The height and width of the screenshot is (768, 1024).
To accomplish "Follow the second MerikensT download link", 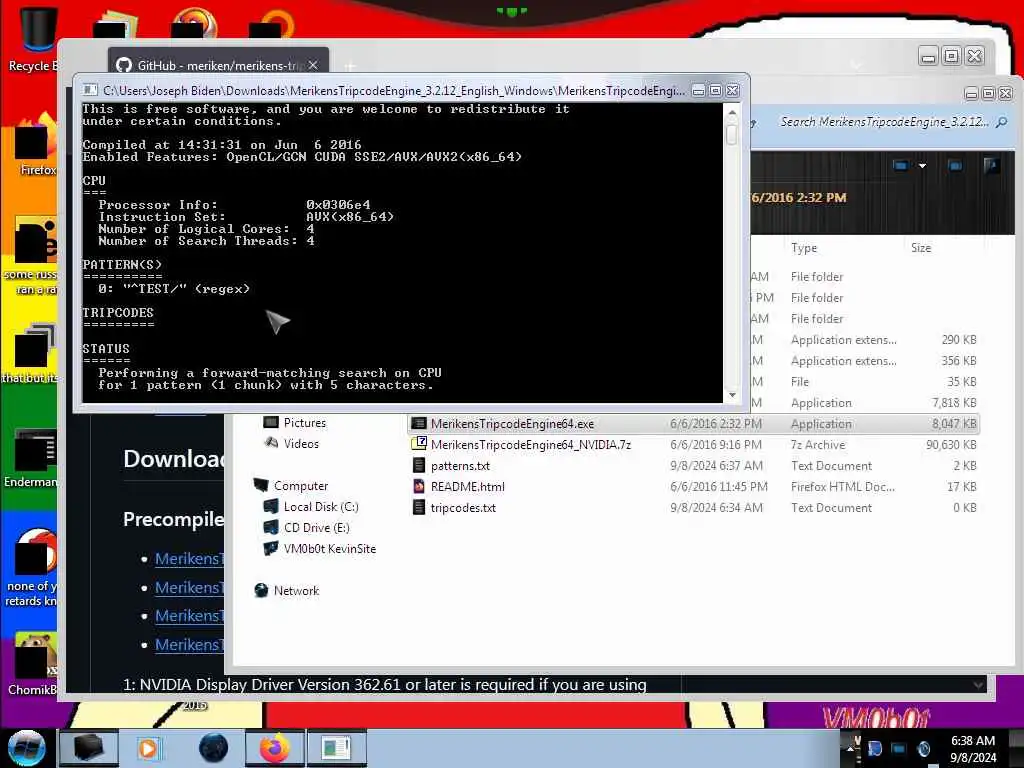I will coord(189,588).
